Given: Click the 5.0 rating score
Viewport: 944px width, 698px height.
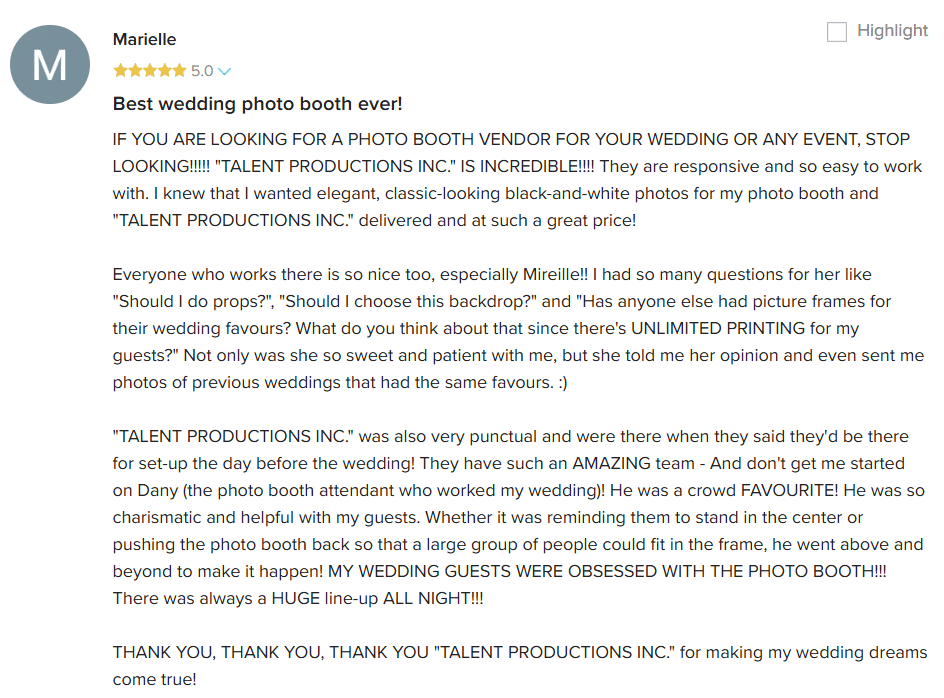Looking at the screenshot, I should [202, 71].
